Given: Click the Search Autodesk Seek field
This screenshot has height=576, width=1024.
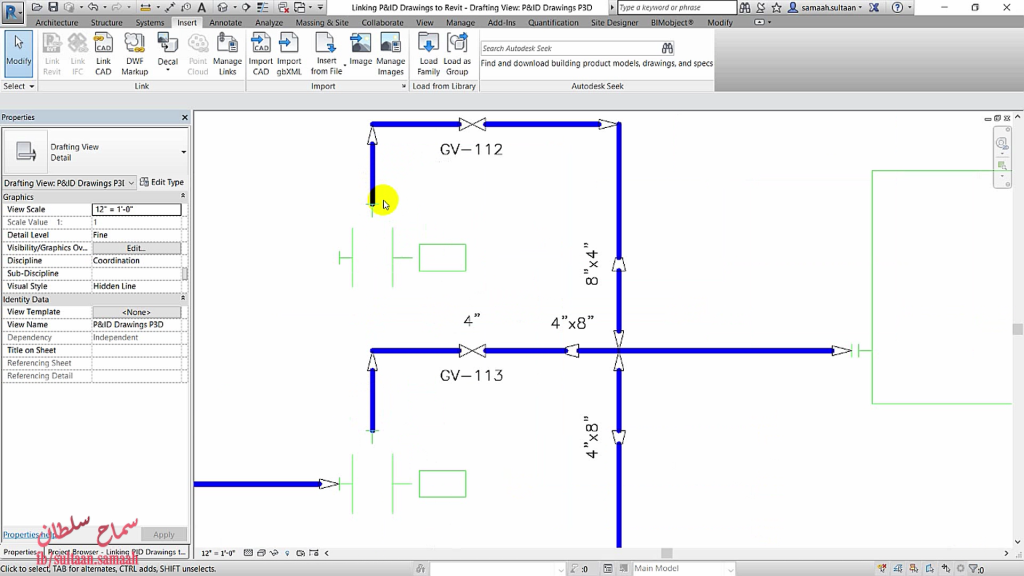Looking at the screenshot, I should [570, 48].
